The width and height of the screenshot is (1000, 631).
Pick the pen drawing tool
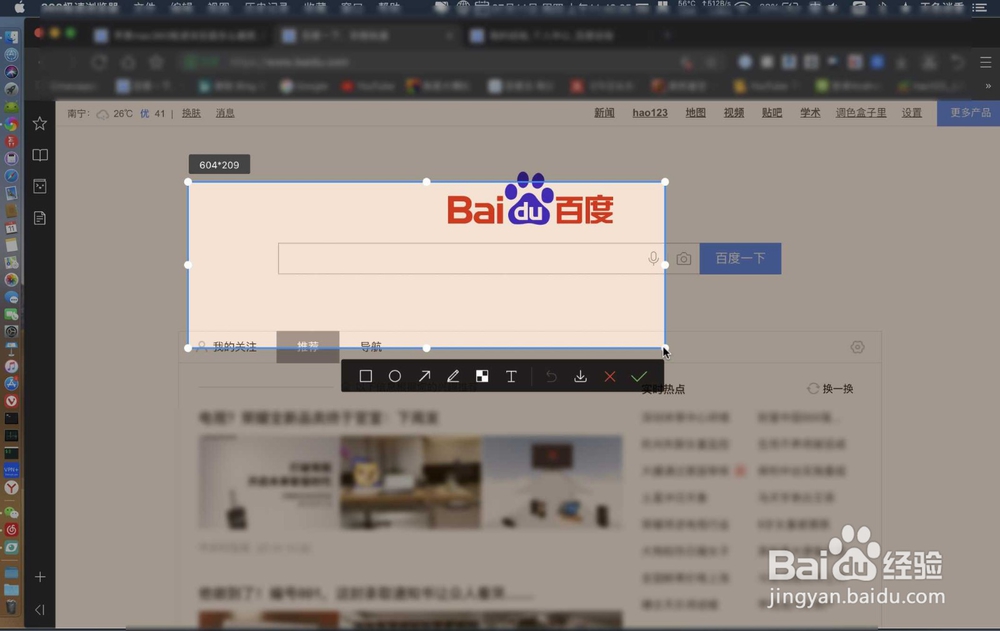click(453, 377)
